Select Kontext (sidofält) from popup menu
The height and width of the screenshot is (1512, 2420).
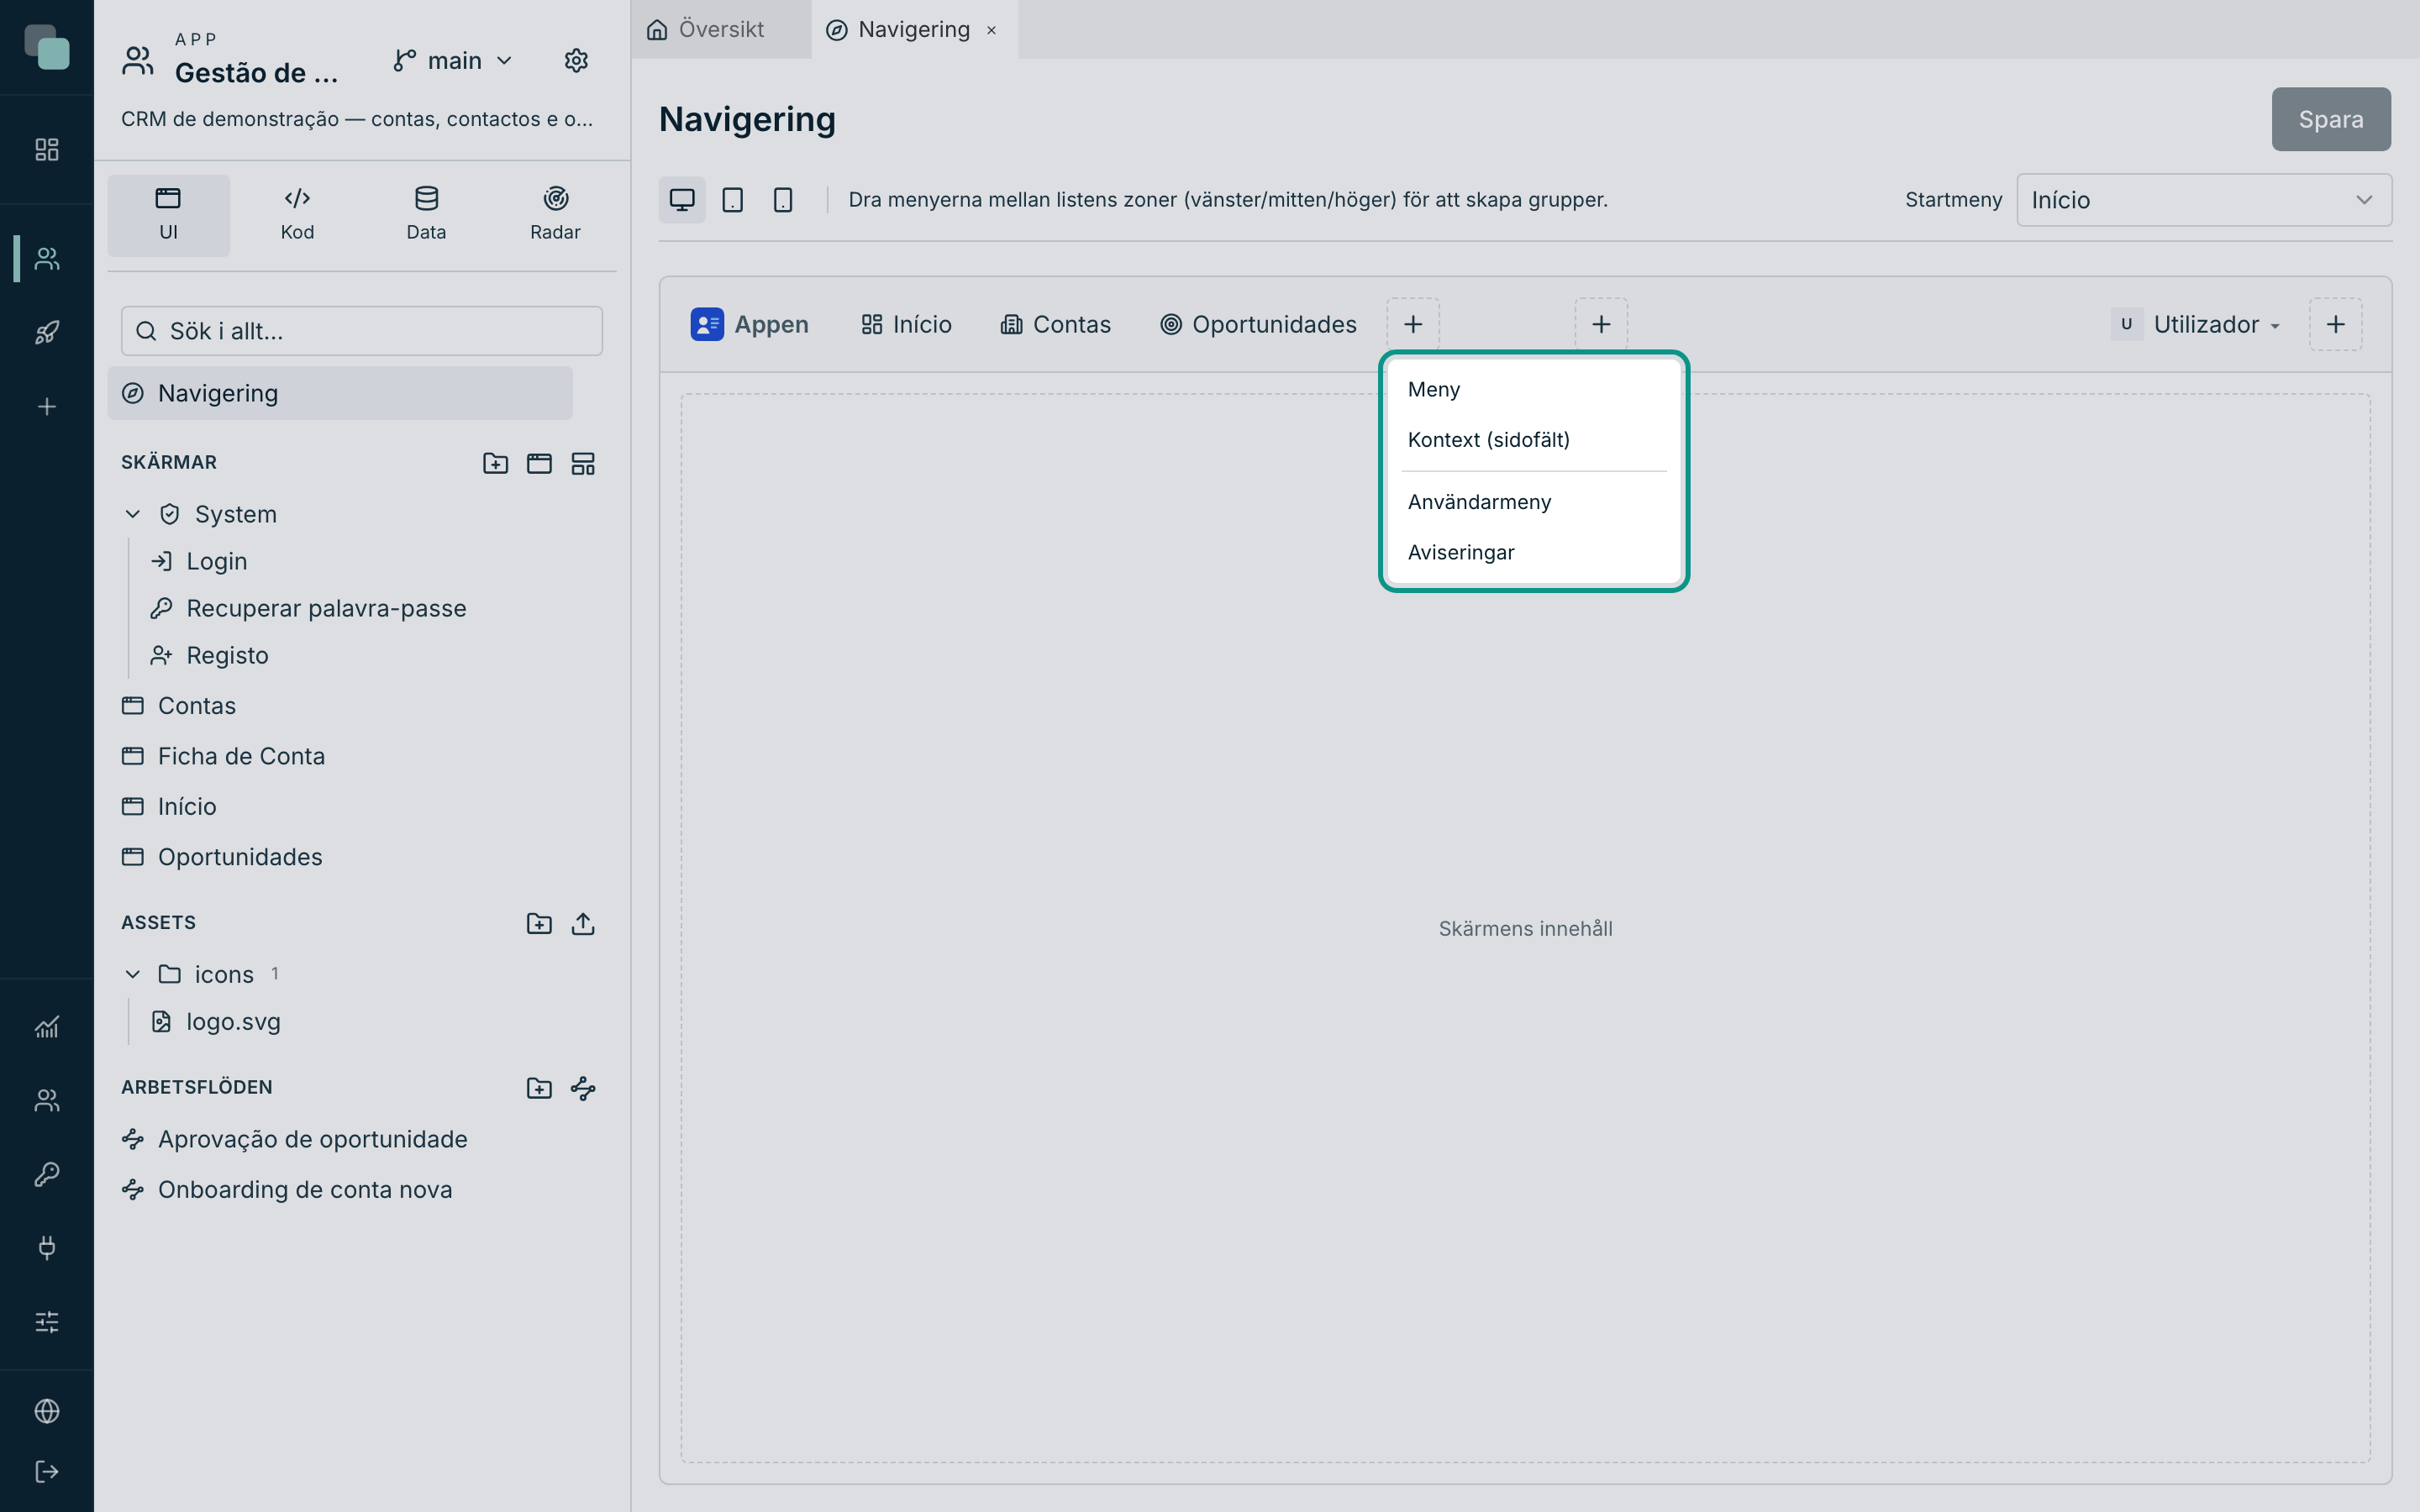click(x=1534, y=440)
